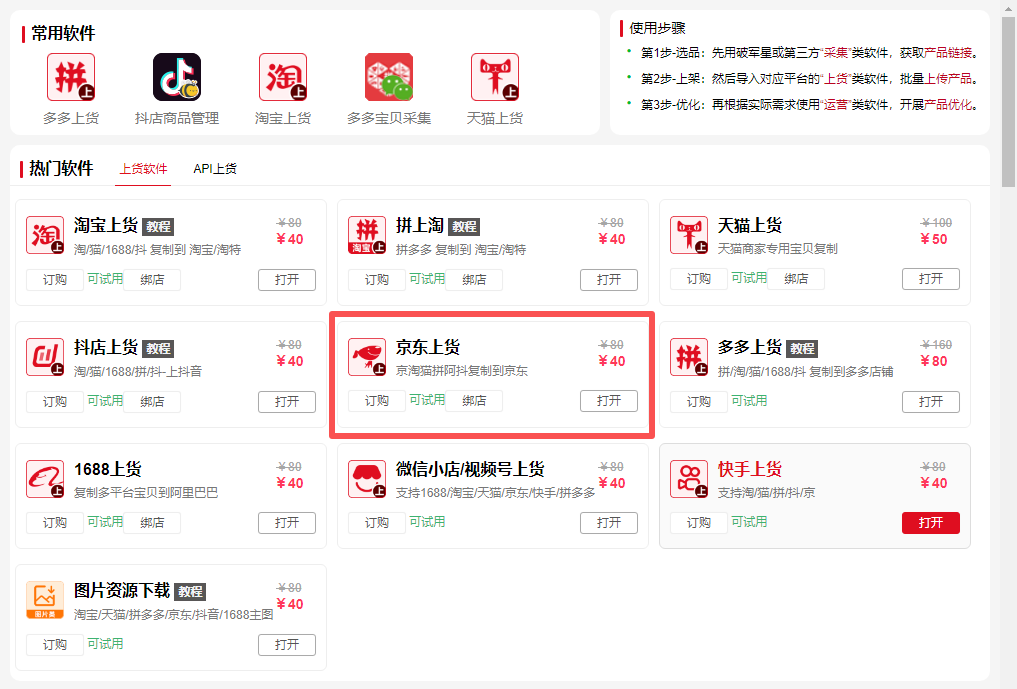The image size is (1017, 689).
Task: Order 抖店上货 with its 订购 button
Action: (x=54, y=402)
